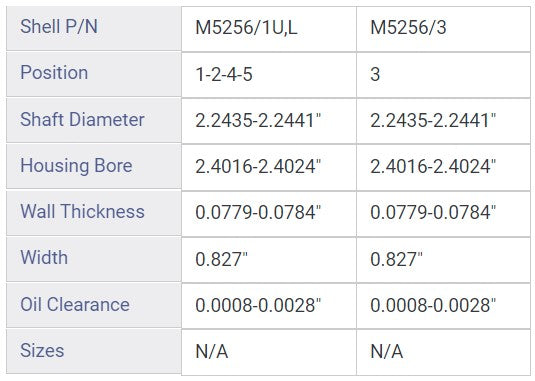Click the Wall Thickness row label
Screen dimensions: 535x381
point(93,213)
